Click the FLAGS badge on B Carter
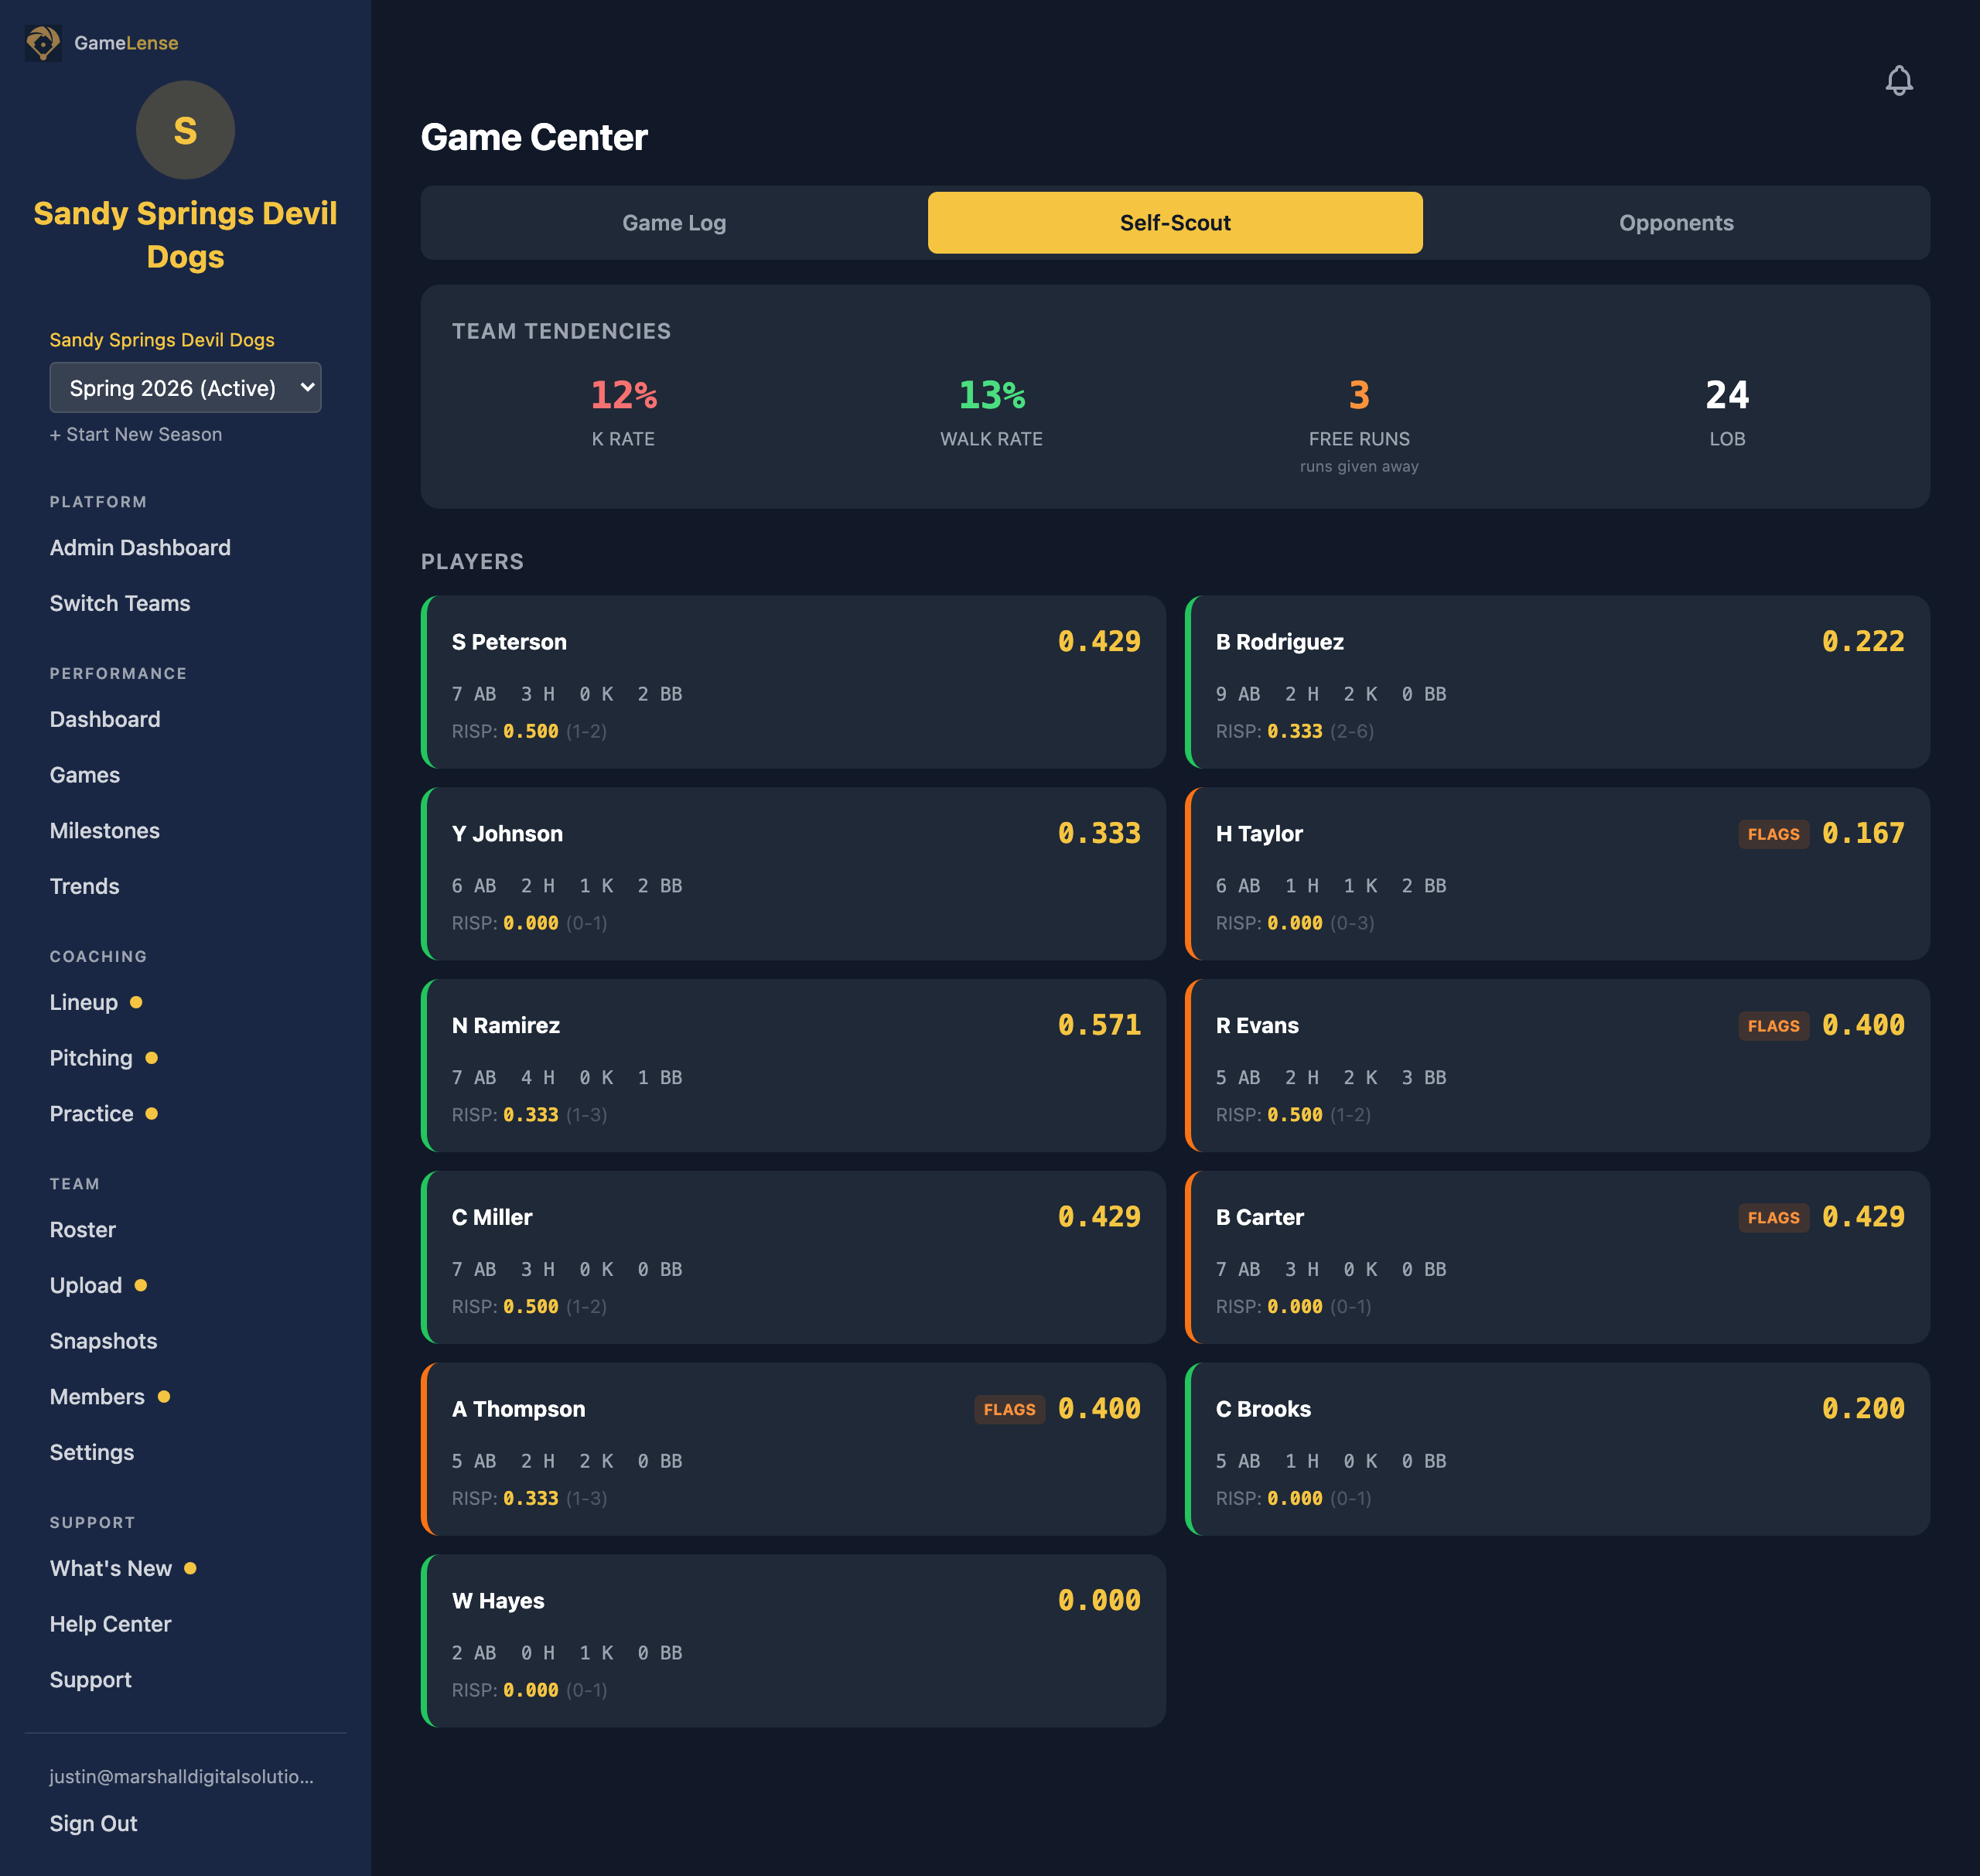Screen dimensions: 1980x1876 point(1773,1218)
